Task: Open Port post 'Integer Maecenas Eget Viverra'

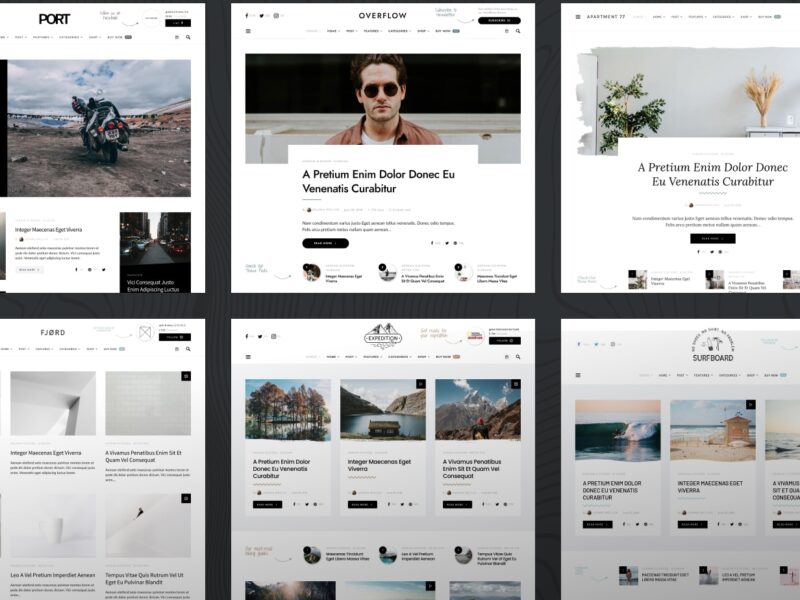Action: click(x=48, y=230)
